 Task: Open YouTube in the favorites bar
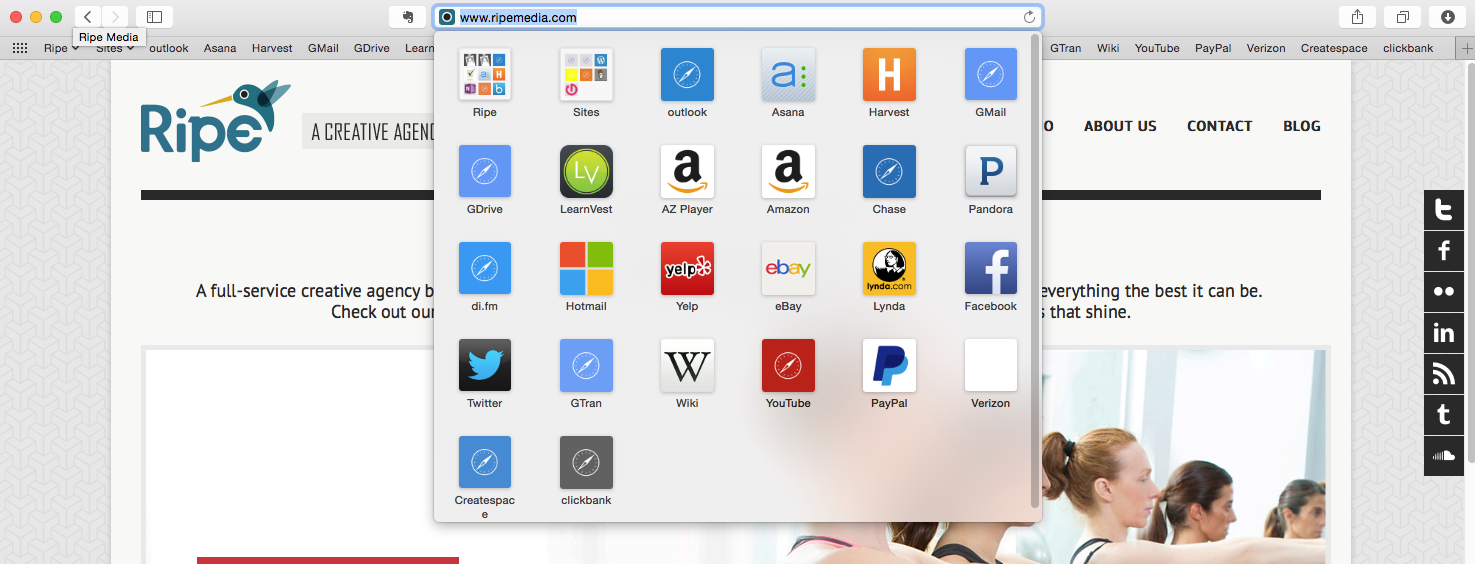[1157, 48]
